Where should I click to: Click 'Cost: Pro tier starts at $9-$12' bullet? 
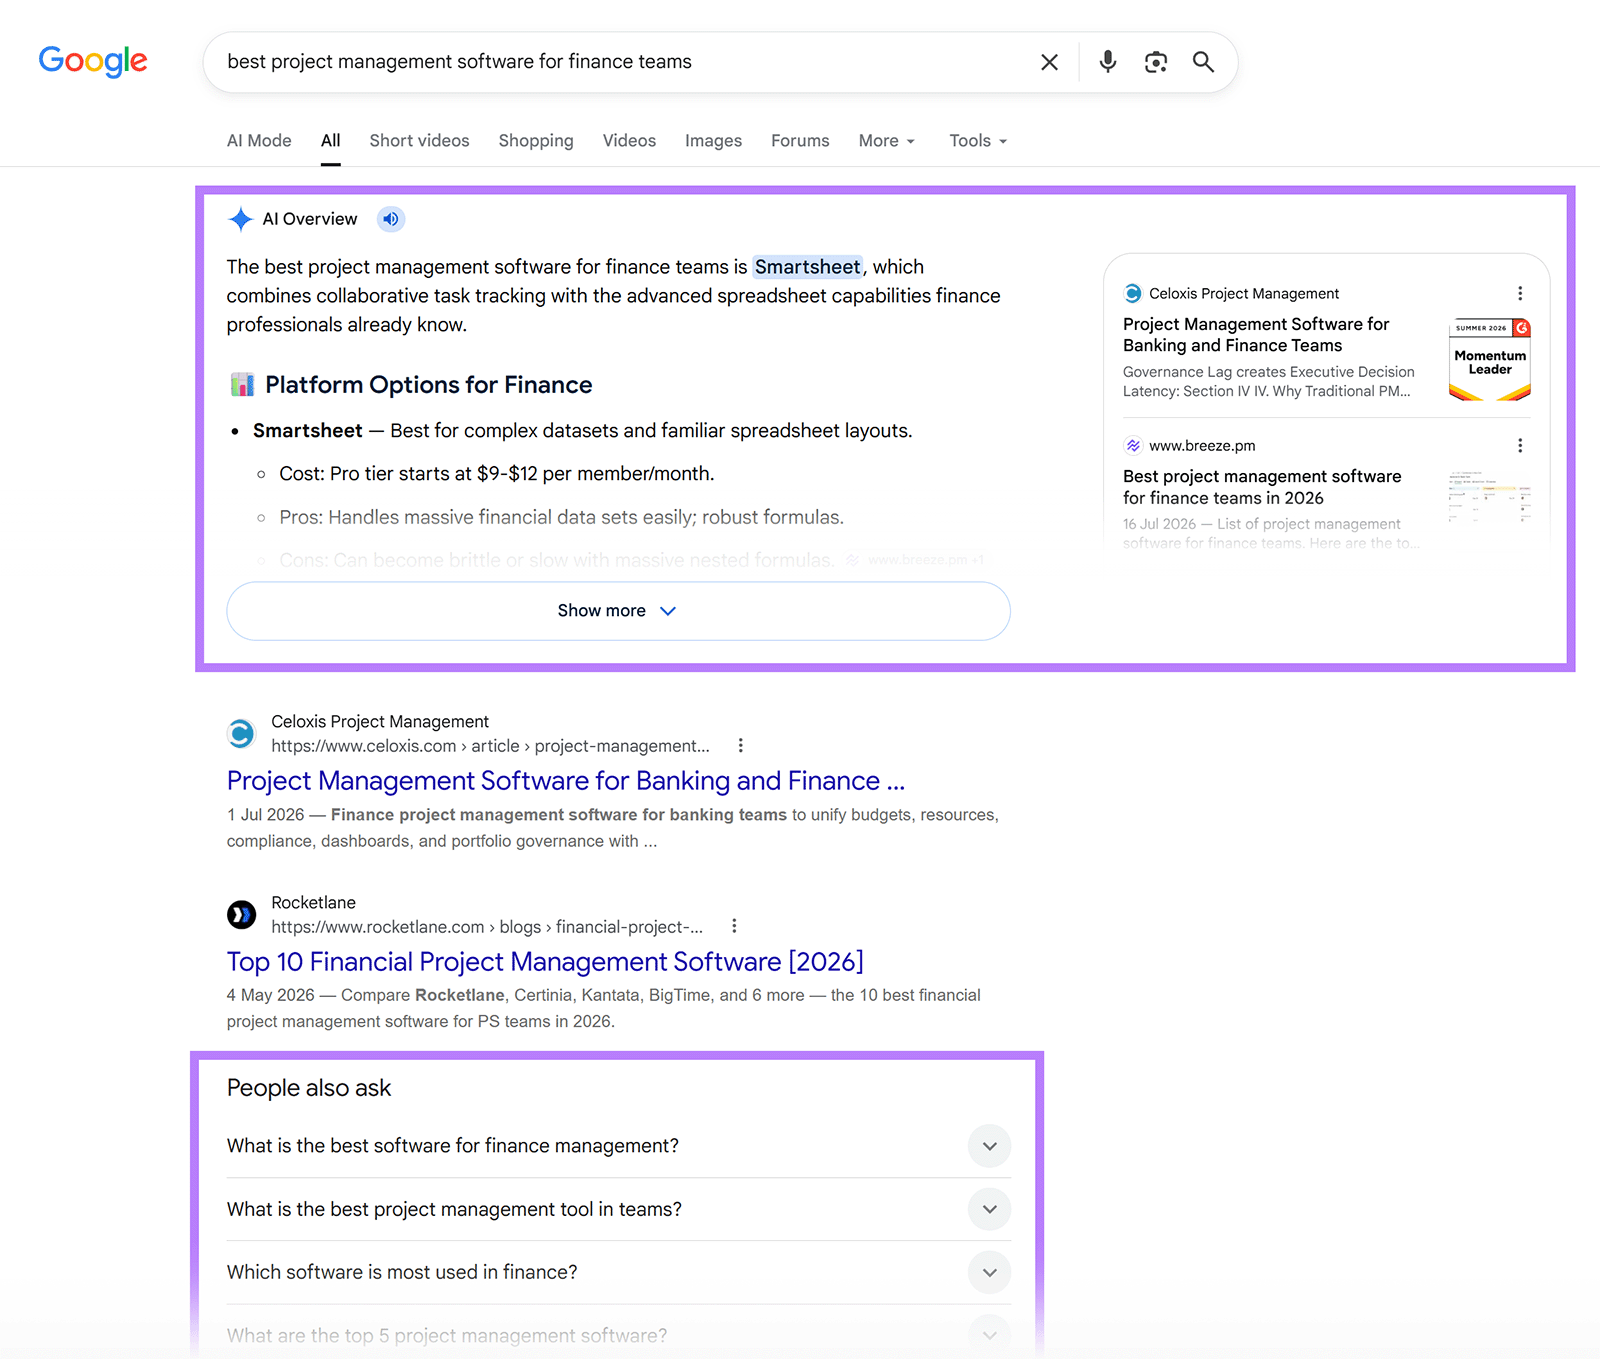[497, 474]
